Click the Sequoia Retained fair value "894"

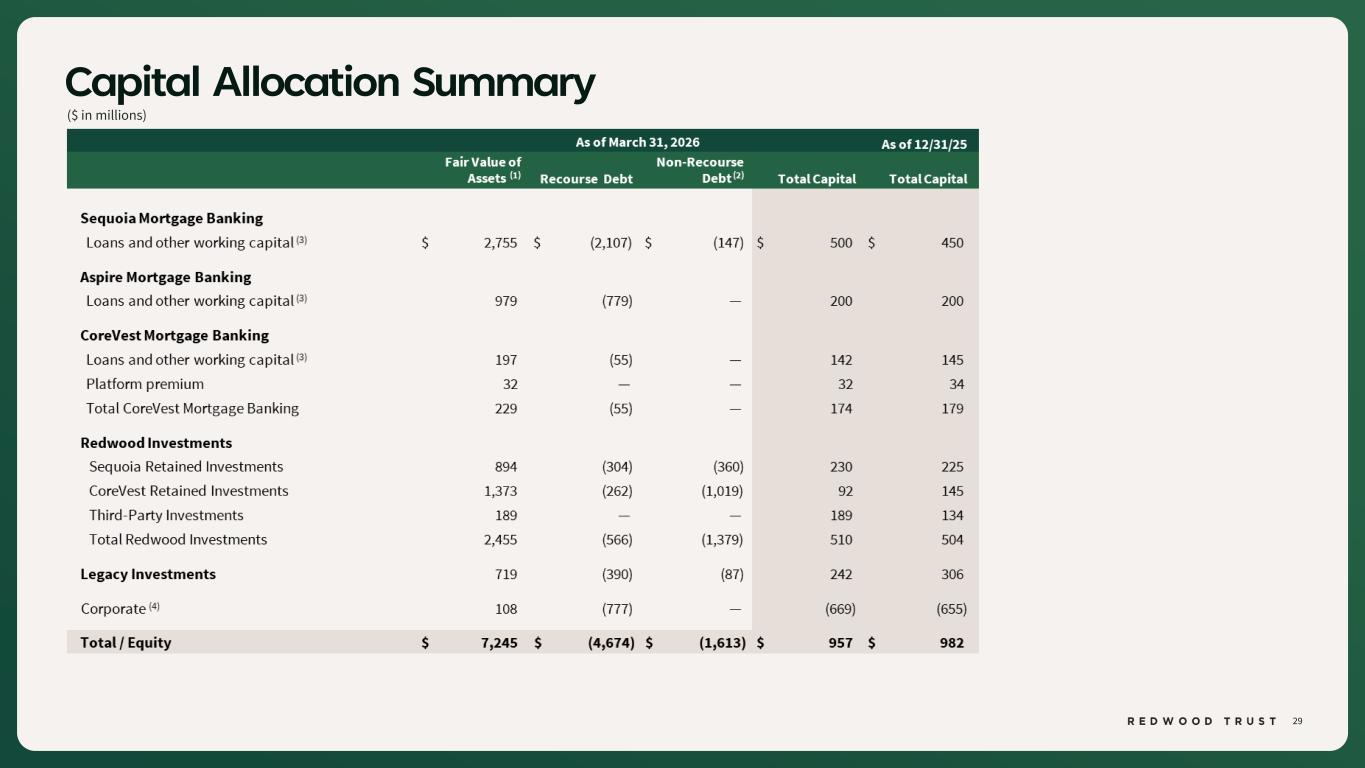(505, 467)
